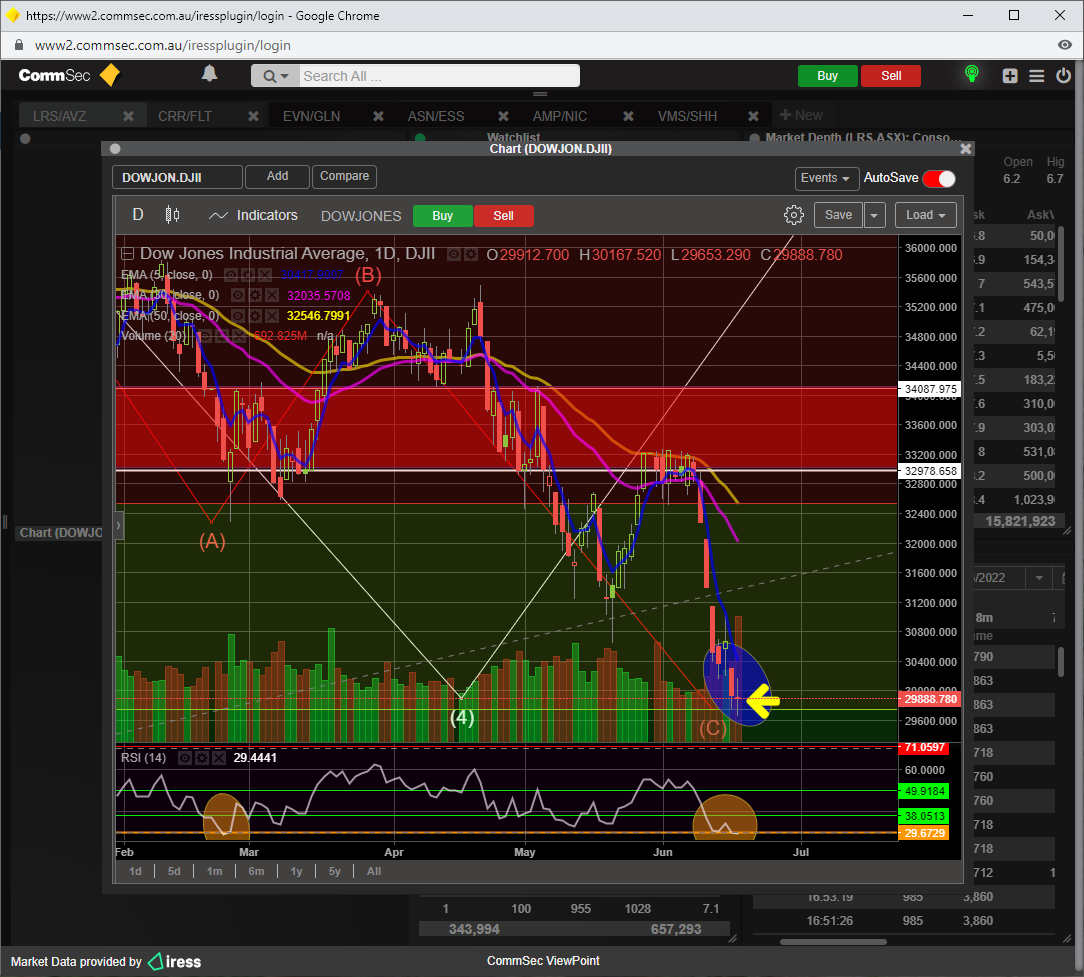Set chart range to 1m

click(214, 871)
